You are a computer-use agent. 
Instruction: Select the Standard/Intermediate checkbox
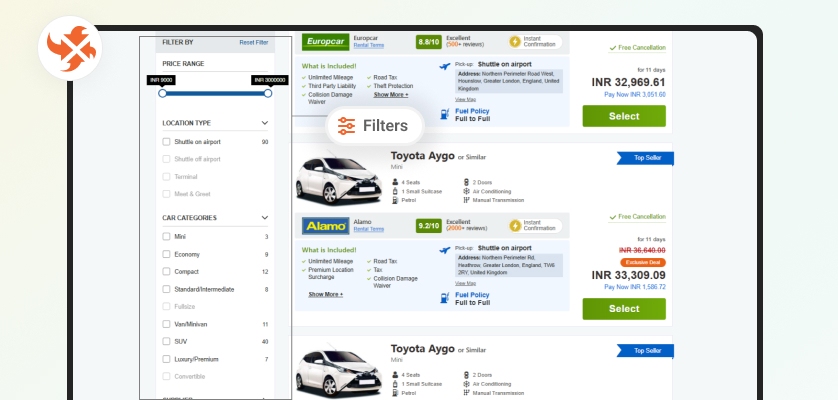pyautogui.click(x=166, y=289)
